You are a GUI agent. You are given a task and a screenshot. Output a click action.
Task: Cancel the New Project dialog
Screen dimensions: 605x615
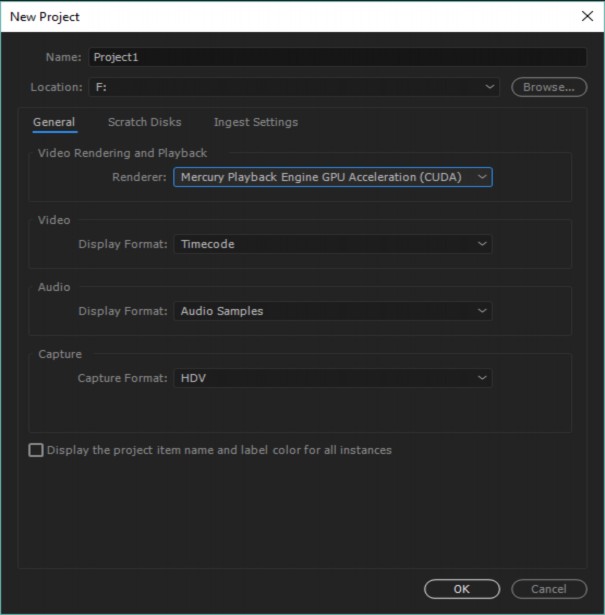point(548,589)
